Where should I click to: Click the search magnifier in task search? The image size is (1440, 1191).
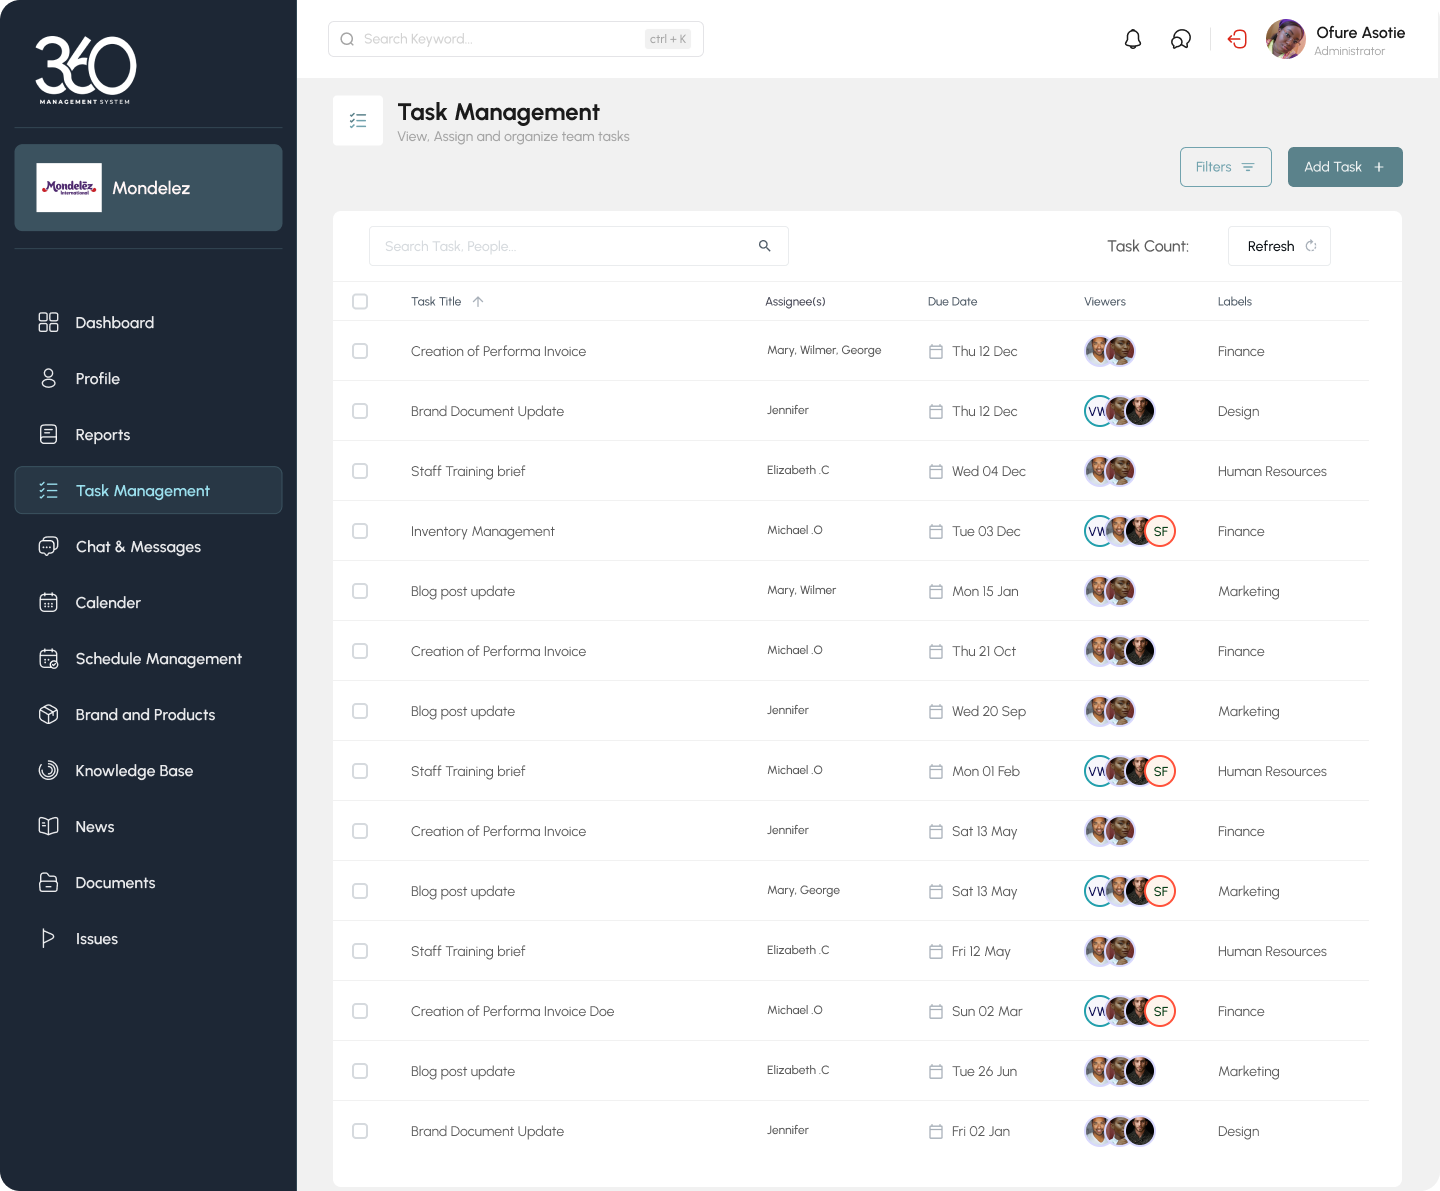[764, 246]
